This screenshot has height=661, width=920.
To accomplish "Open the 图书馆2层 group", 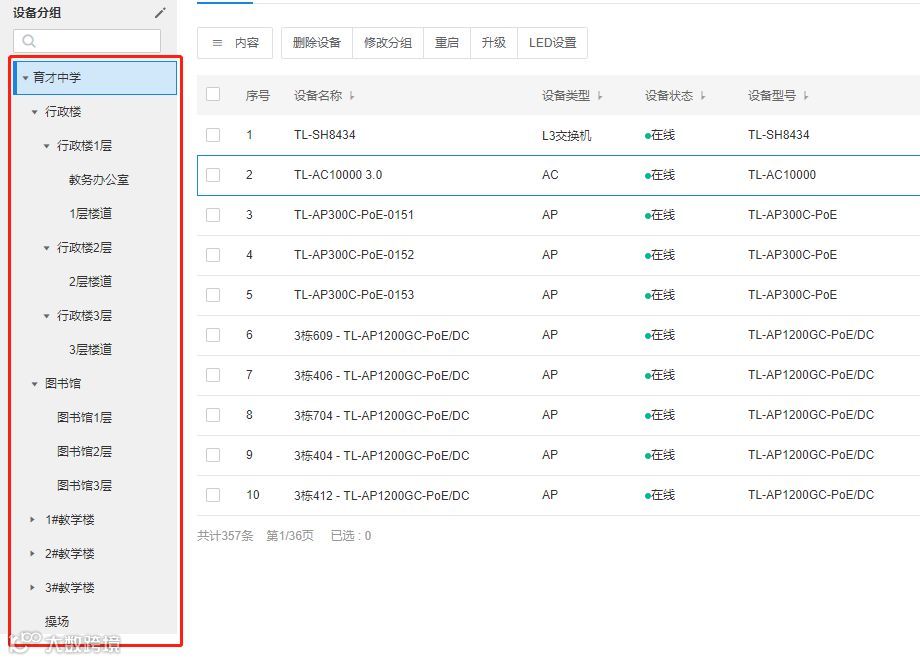I will 84,452.
